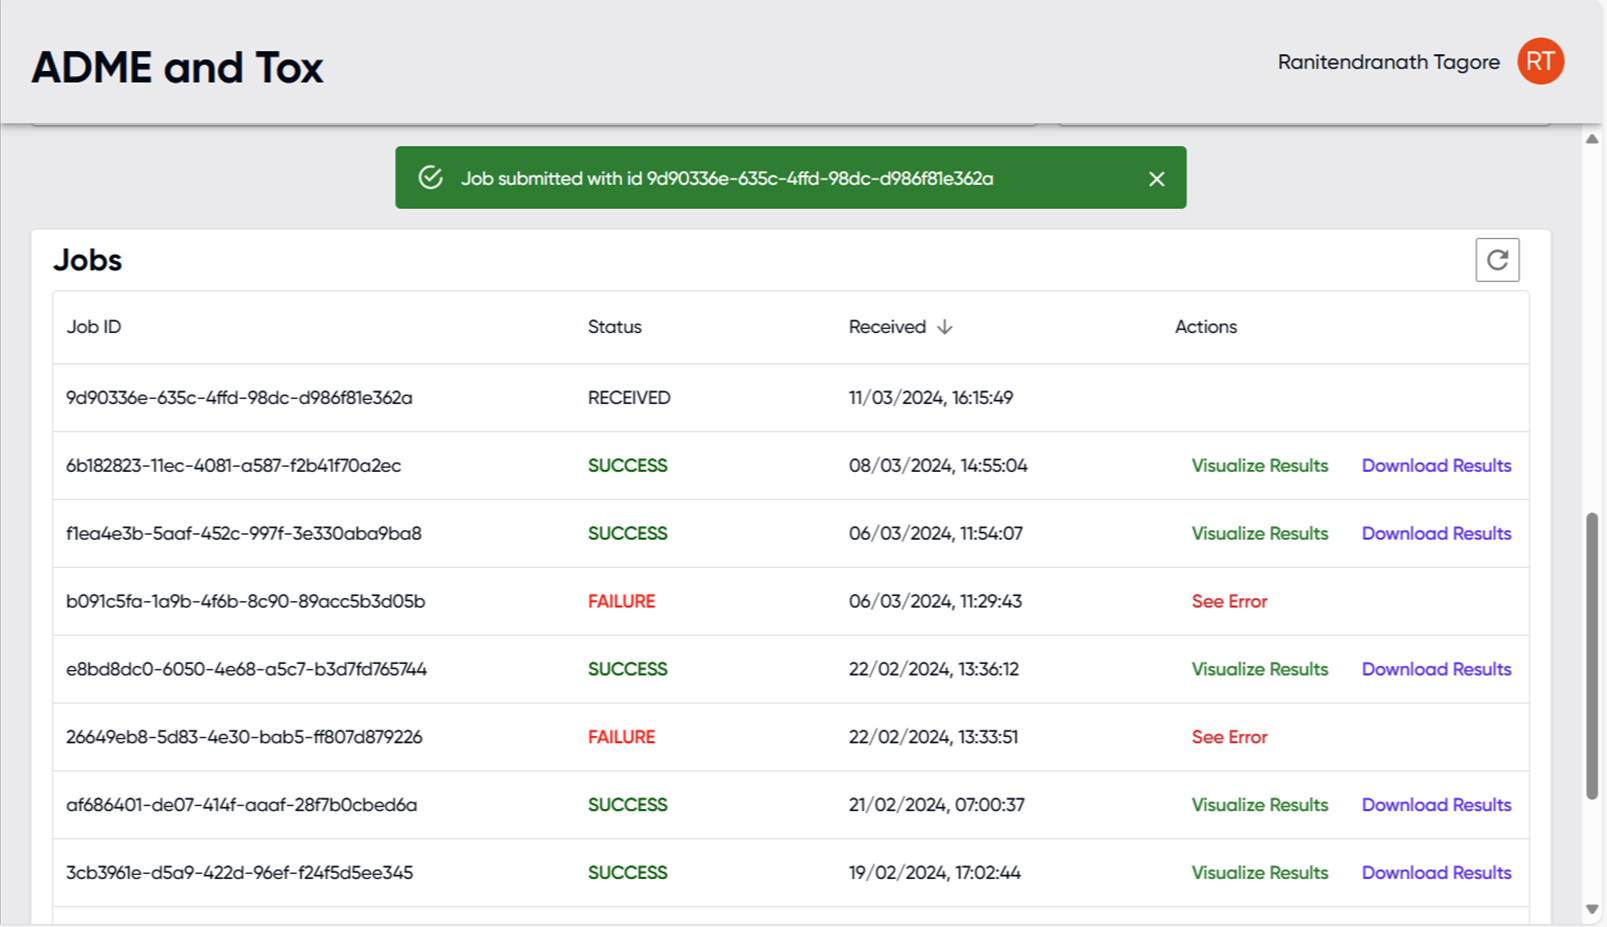
Task: Click the success checkmark icon in banner
Action: pos(431,178)
